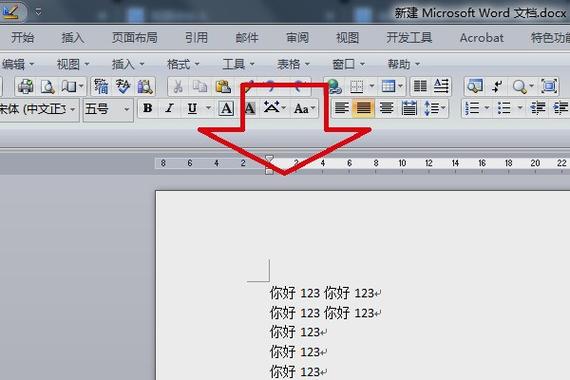570x380 pixels.
Task: Click the Paste clipboard icon
Action: [x=223, y=86]
